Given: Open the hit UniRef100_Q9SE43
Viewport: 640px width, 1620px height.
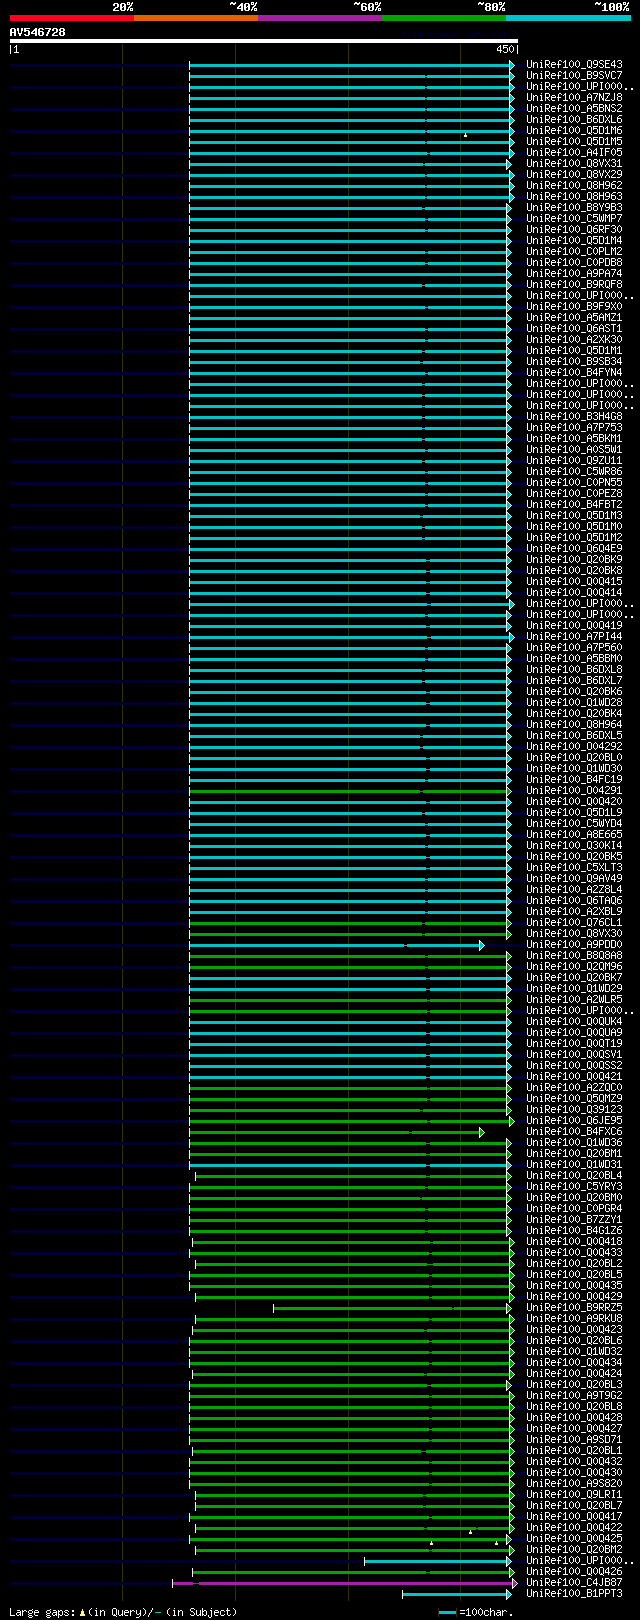Looking at the screenshot, I should [x=574, y=64].
